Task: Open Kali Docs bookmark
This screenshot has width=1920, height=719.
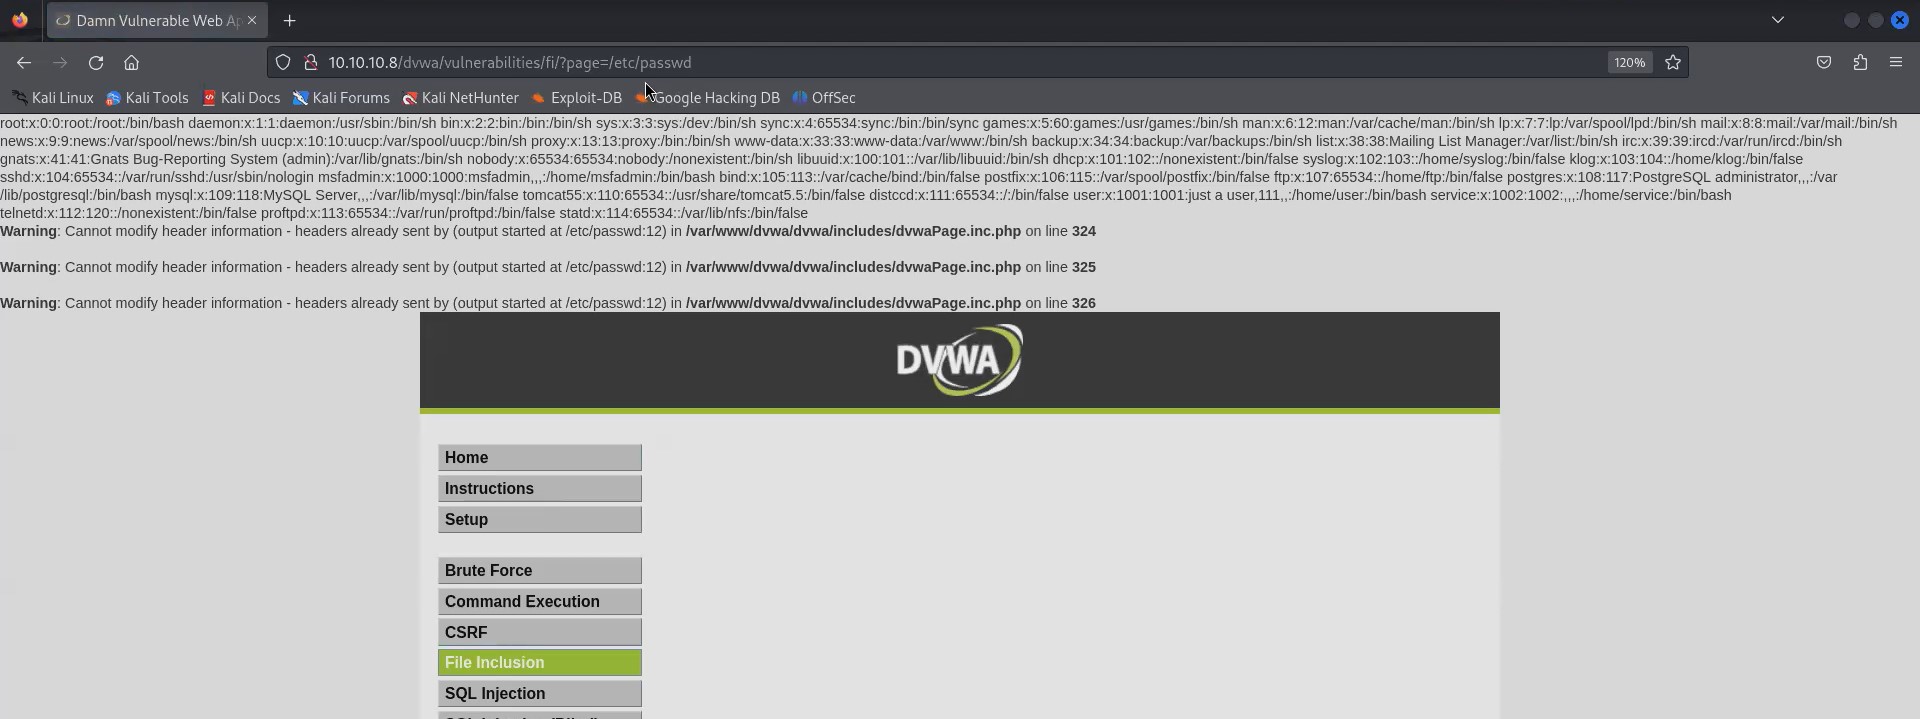Action: [x=241, y=98]
